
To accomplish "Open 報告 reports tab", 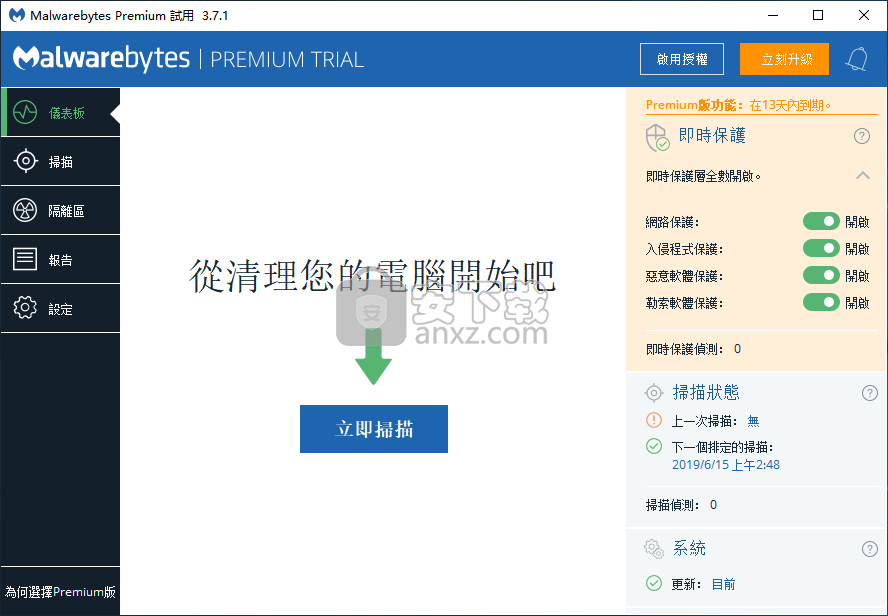I will [x=60, y=260].
